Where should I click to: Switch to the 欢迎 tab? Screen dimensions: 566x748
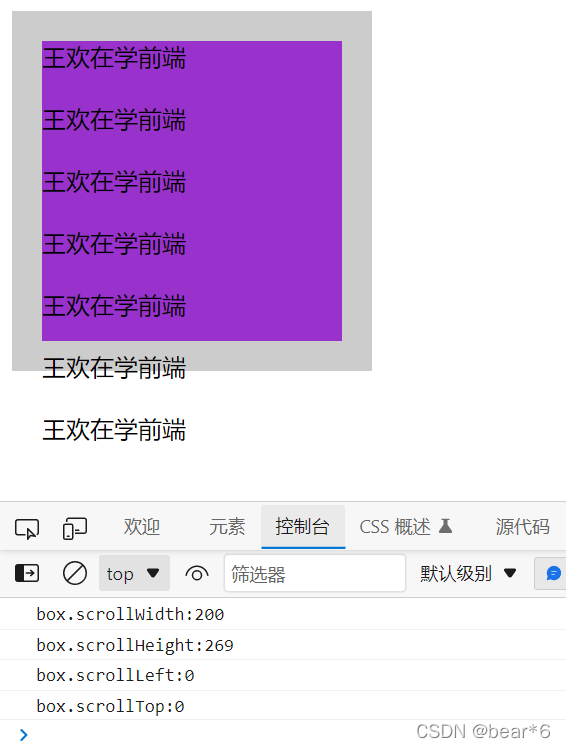click(x=142, y=527)
